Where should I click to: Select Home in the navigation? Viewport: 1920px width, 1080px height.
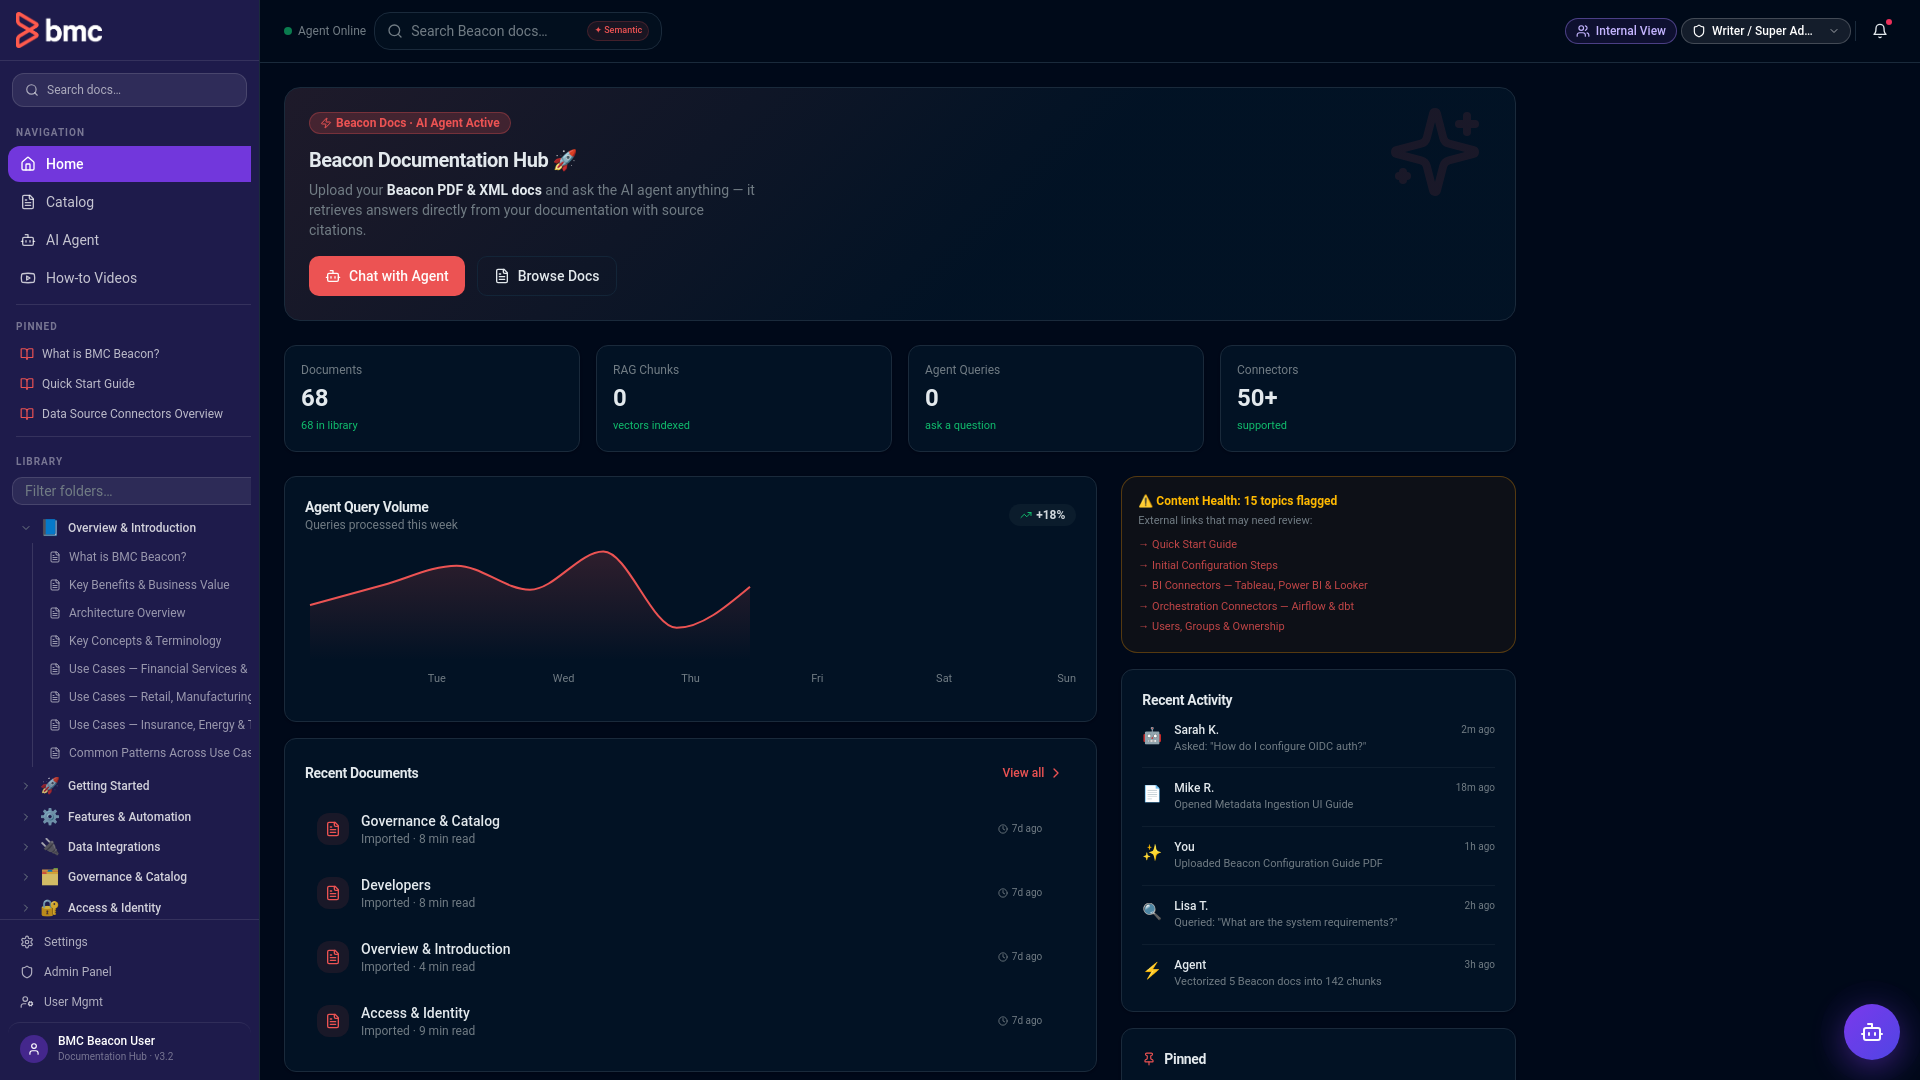coord(129,164)
